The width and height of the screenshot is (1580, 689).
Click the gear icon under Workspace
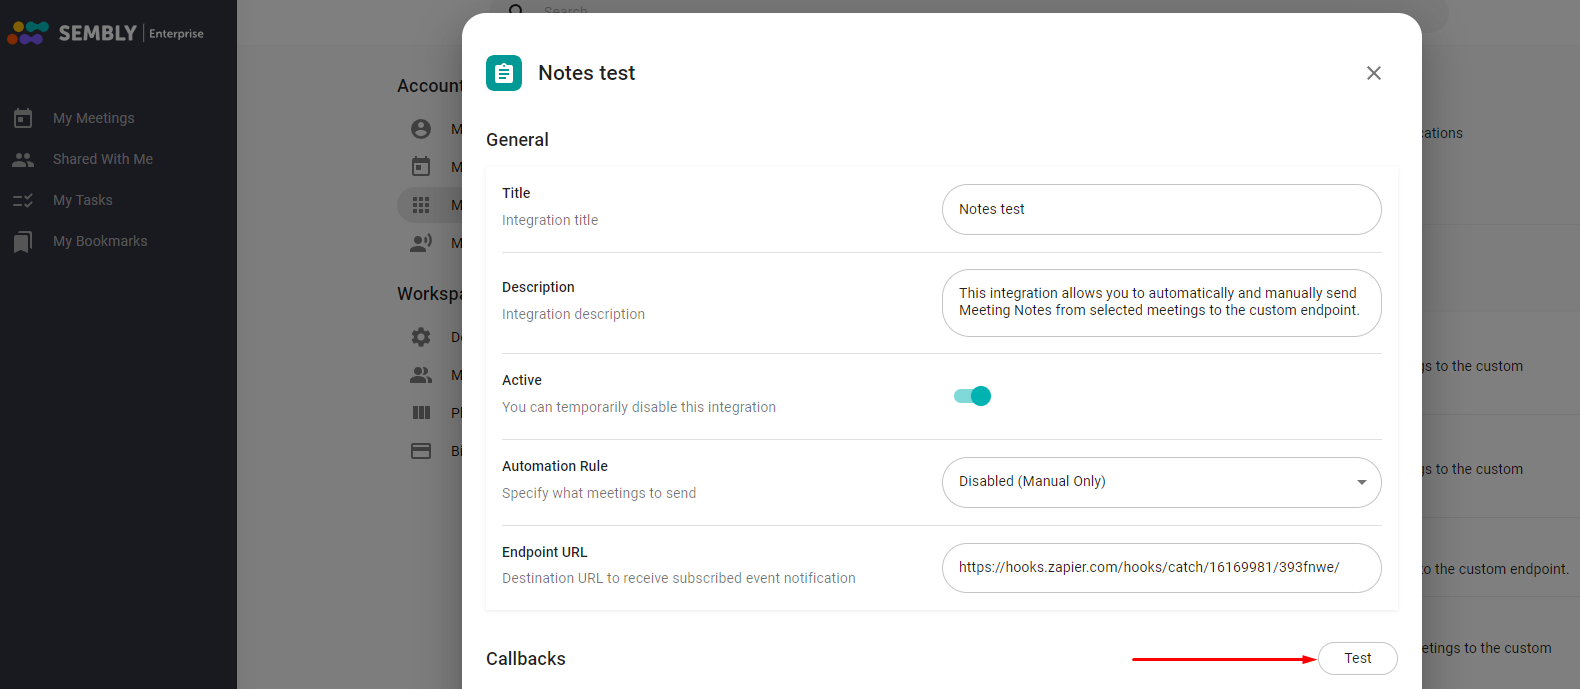(x=421, y=337)
